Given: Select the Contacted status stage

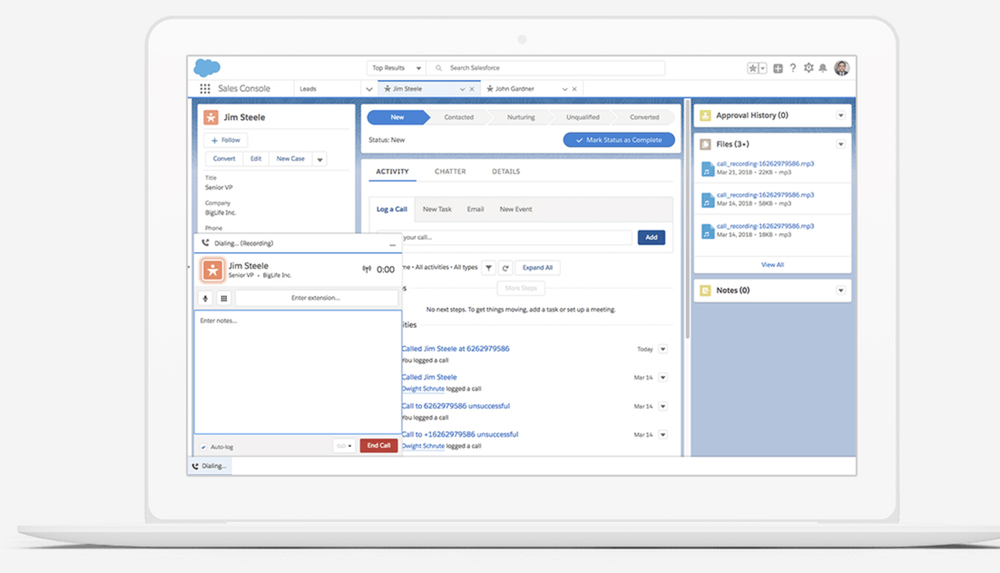Looking at the screenshot, I should (459, 117).
